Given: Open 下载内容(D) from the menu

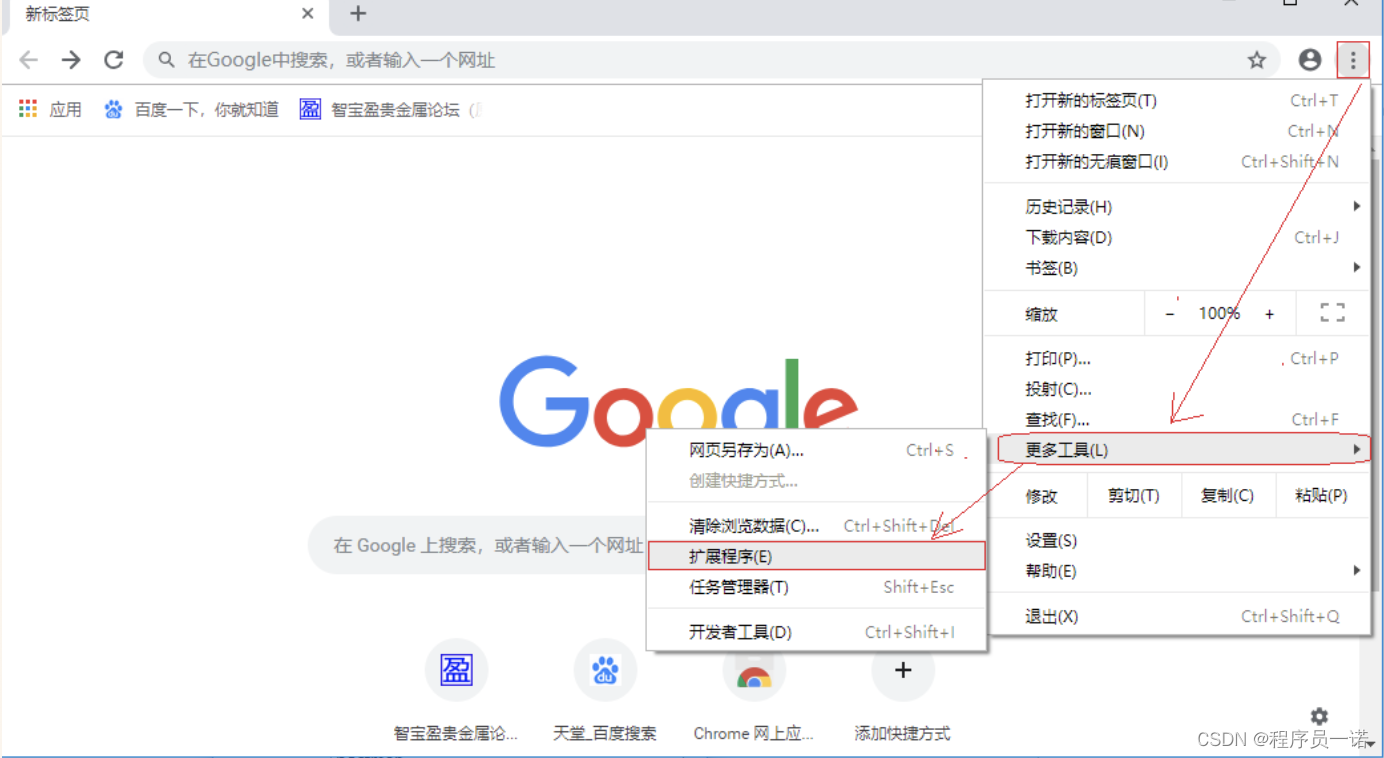Looking at the screenshot, I should pos(1176,237).
